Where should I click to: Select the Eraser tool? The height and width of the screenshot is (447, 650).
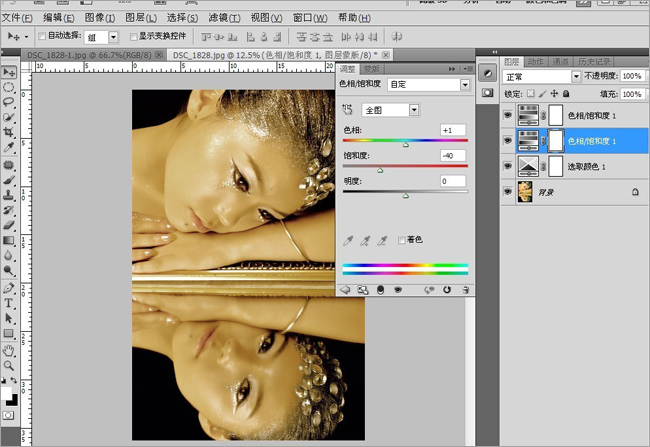9,225
